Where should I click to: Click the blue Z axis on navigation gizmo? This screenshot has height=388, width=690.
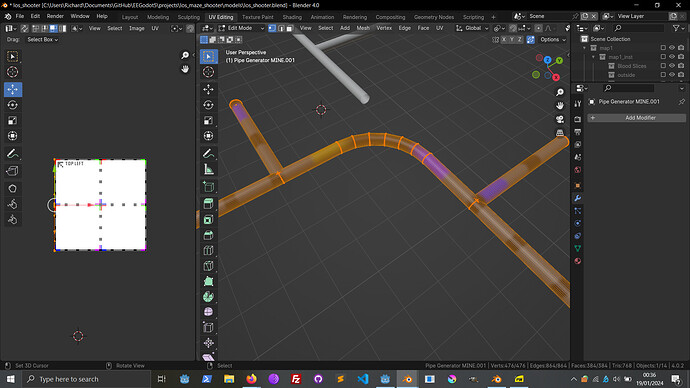coord(547,60)
